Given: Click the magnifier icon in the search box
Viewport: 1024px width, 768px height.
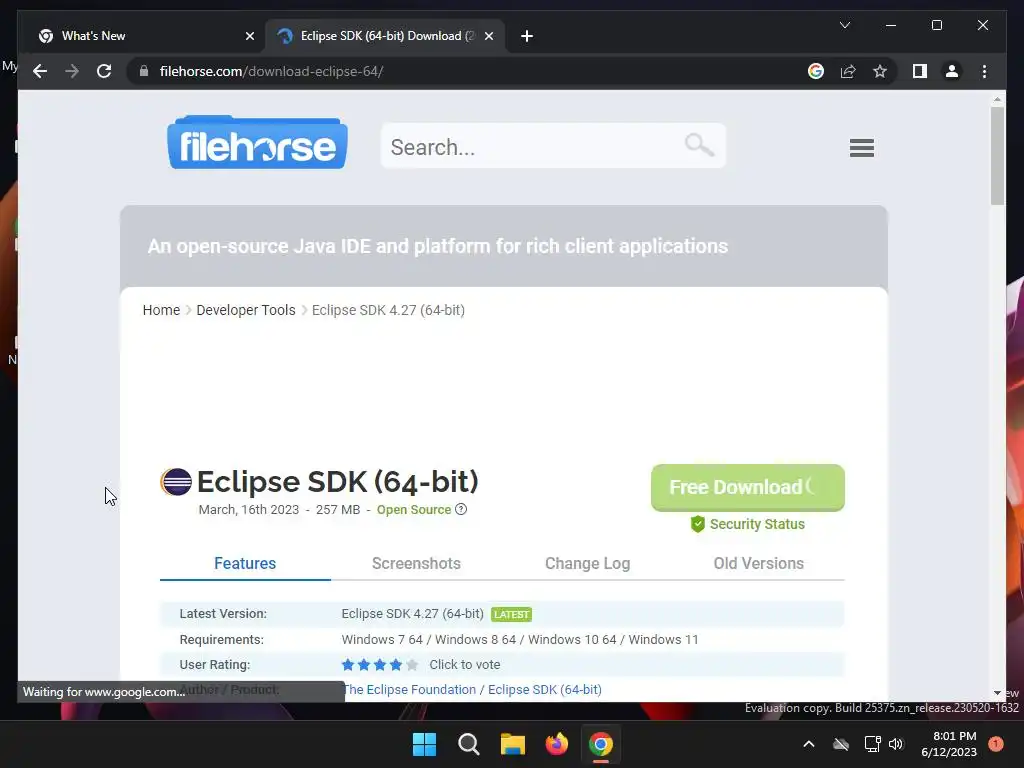Looking at the screenshot, I should pos(699,145).
